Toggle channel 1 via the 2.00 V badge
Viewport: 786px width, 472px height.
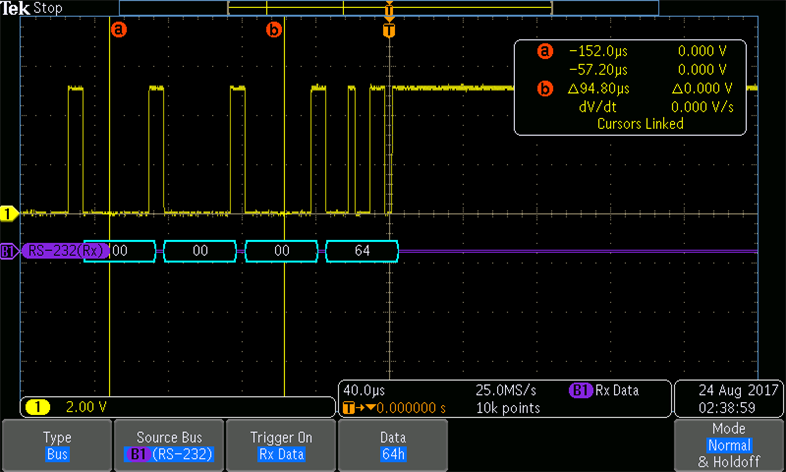pyautogui.click(x=38, y=407)
